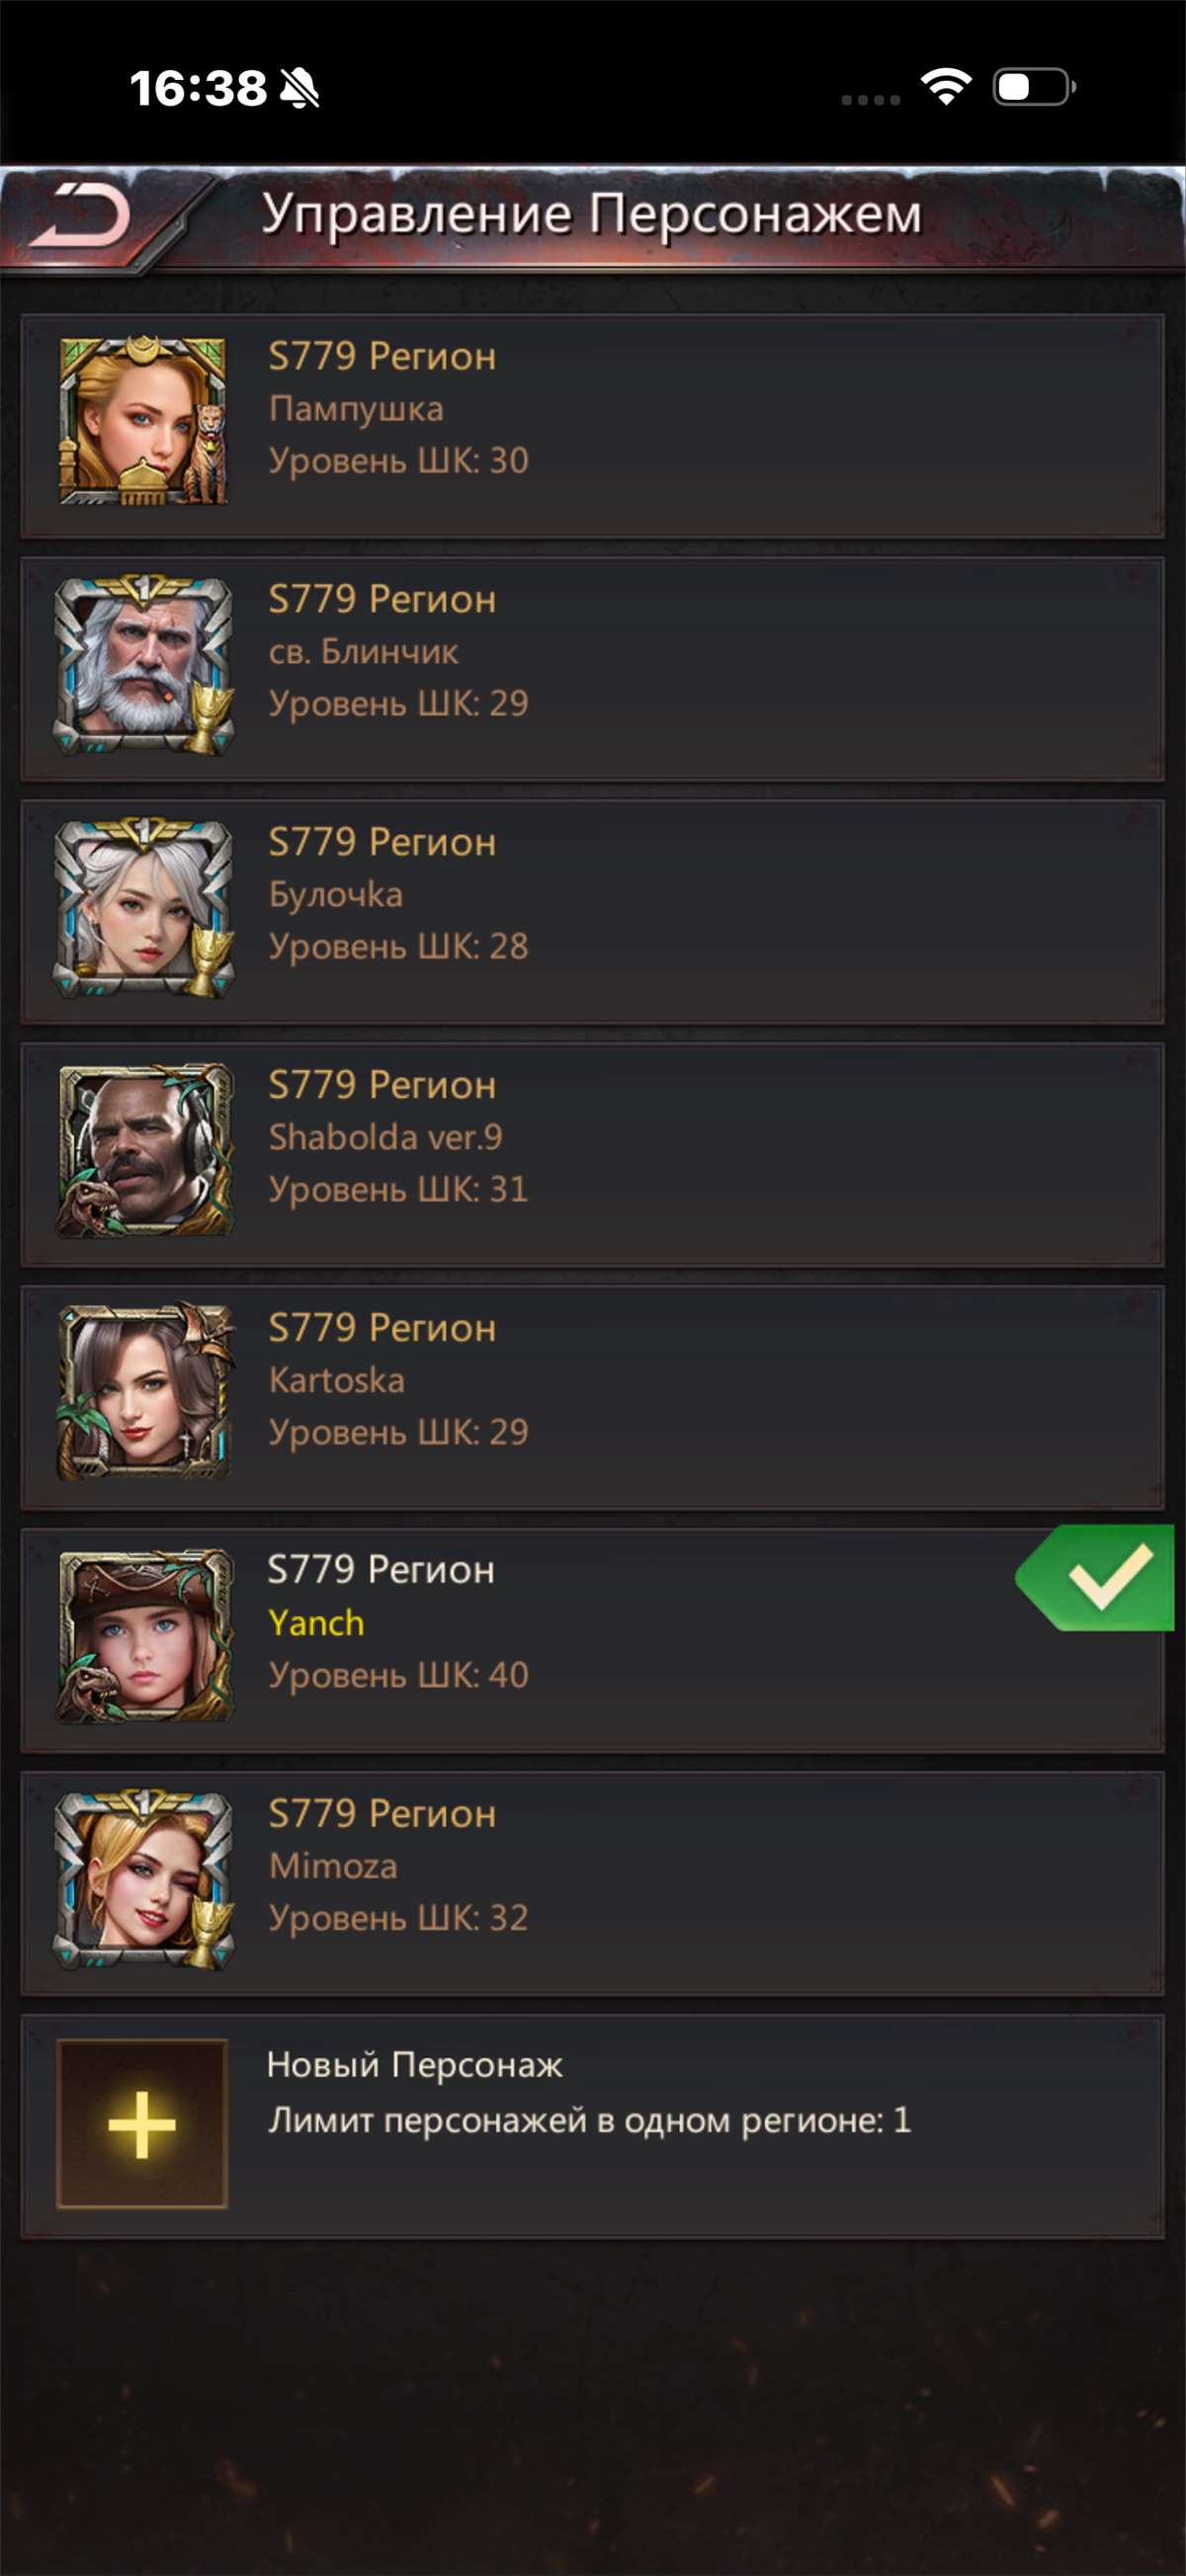
Task: Tap the yellow Yanch character name
Action: pos(316,1622)
